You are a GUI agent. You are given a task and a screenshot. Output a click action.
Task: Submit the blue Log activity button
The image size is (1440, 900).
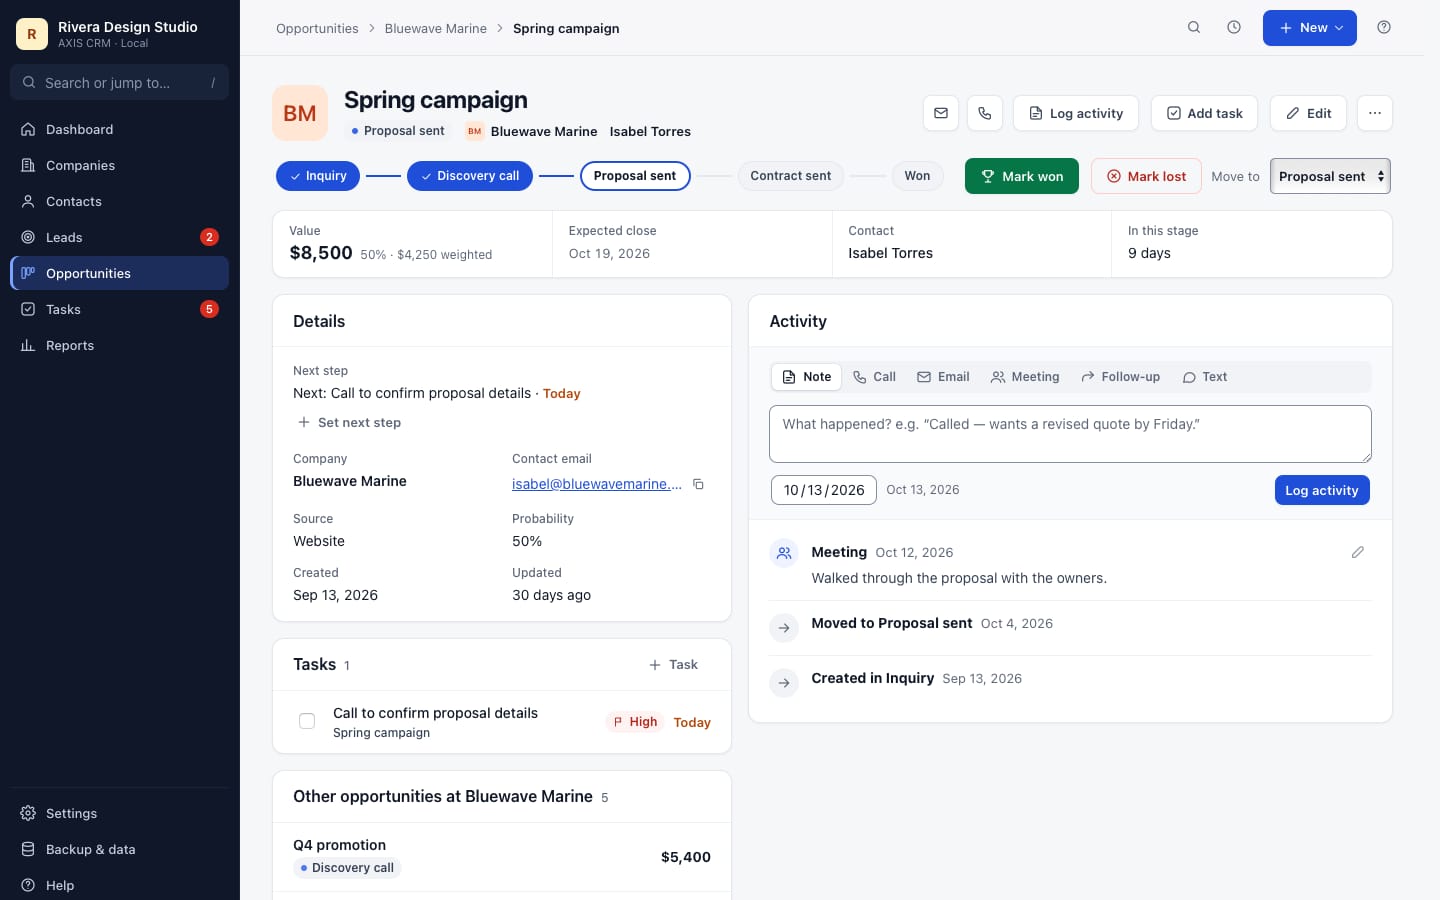click(x=1322, y=490)
